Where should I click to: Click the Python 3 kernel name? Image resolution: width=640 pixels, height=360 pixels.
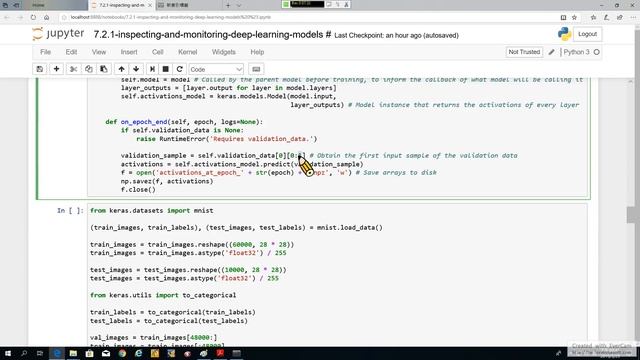(x=576, y=52)
